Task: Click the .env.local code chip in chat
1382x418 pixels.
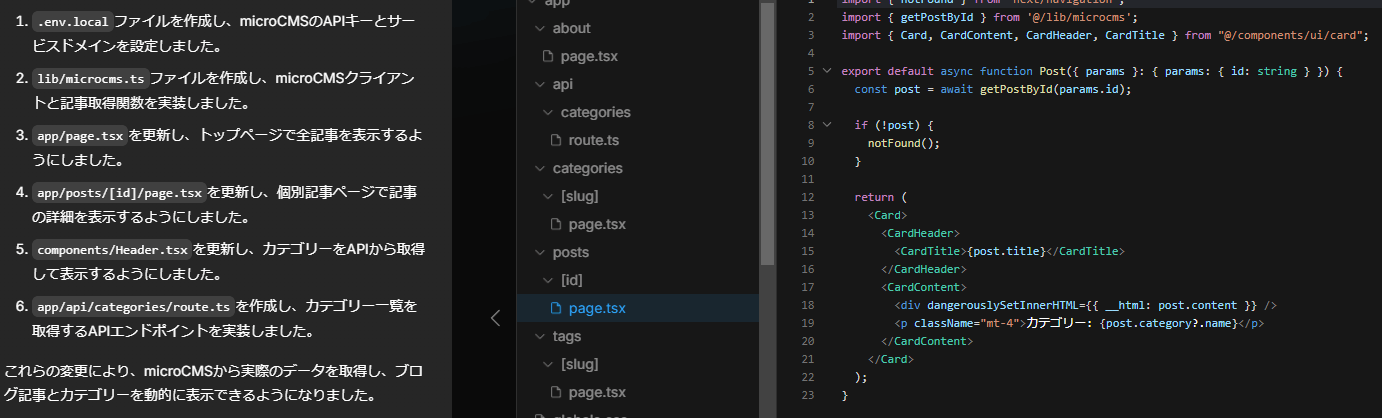Action: 72,21
